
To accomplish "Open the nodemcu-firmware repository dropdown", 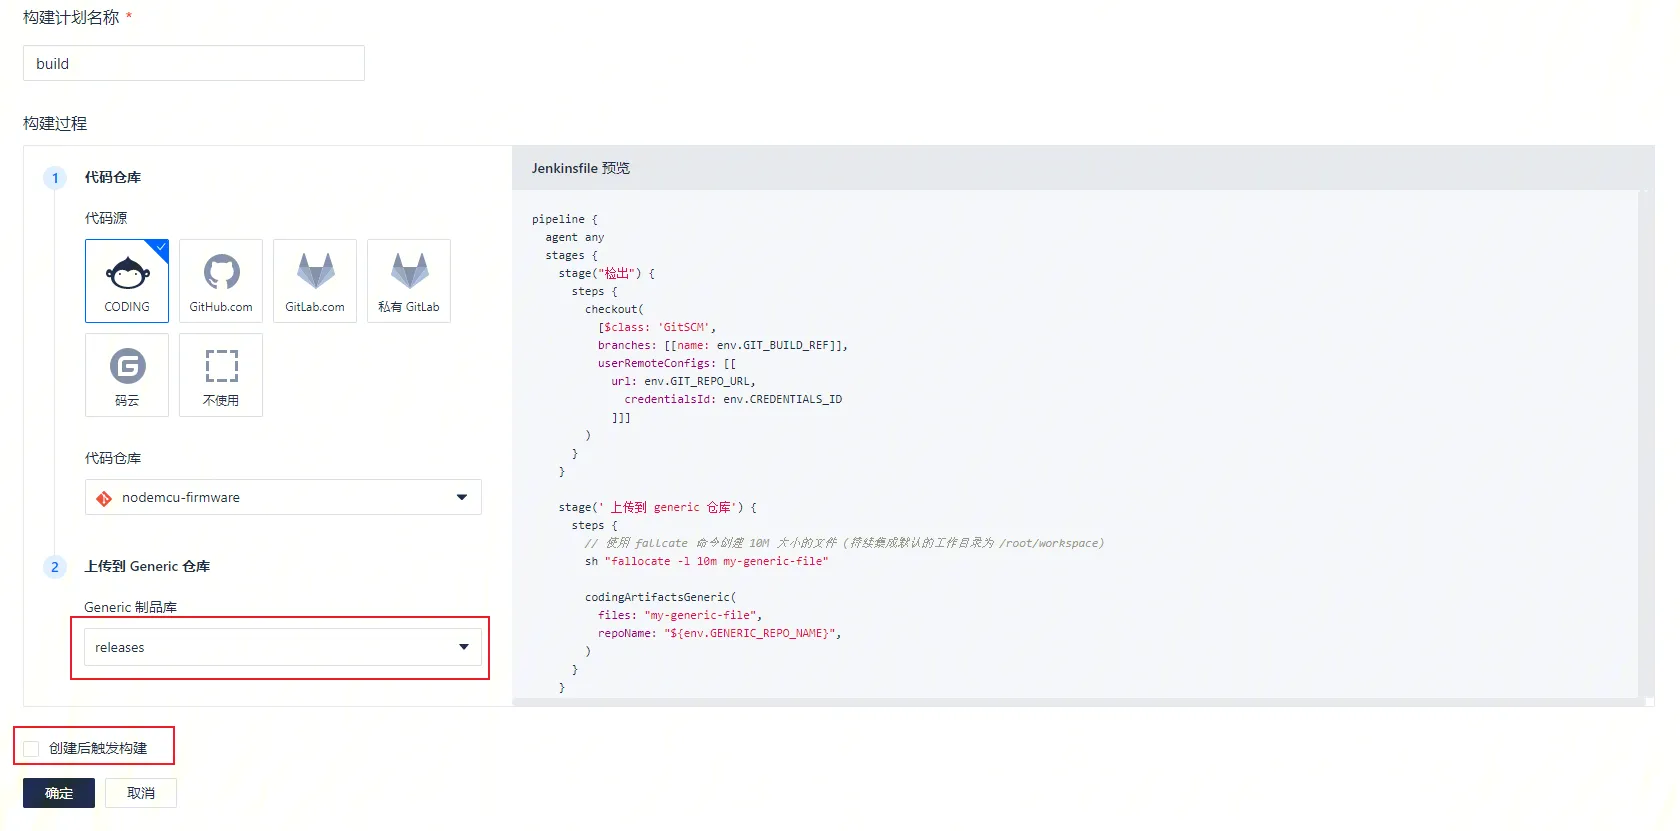I will (x=282, y=497).
